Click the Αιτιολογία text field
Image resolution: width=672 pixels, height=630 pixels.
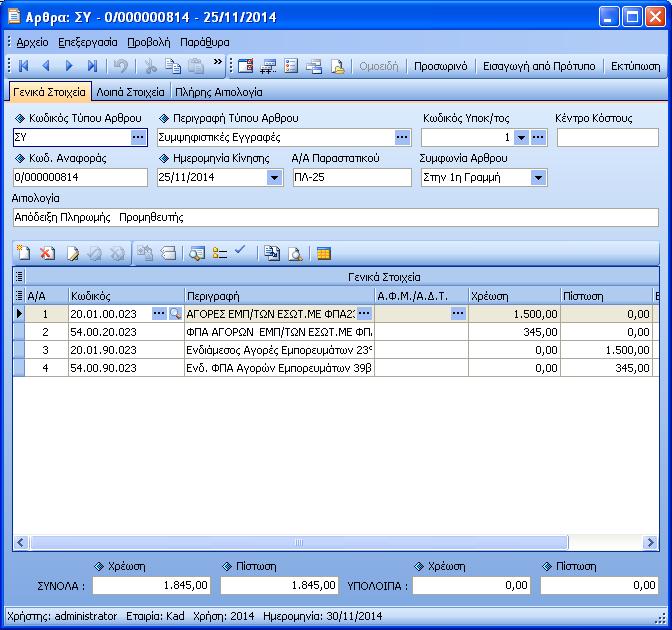click(x=336, y=217)
